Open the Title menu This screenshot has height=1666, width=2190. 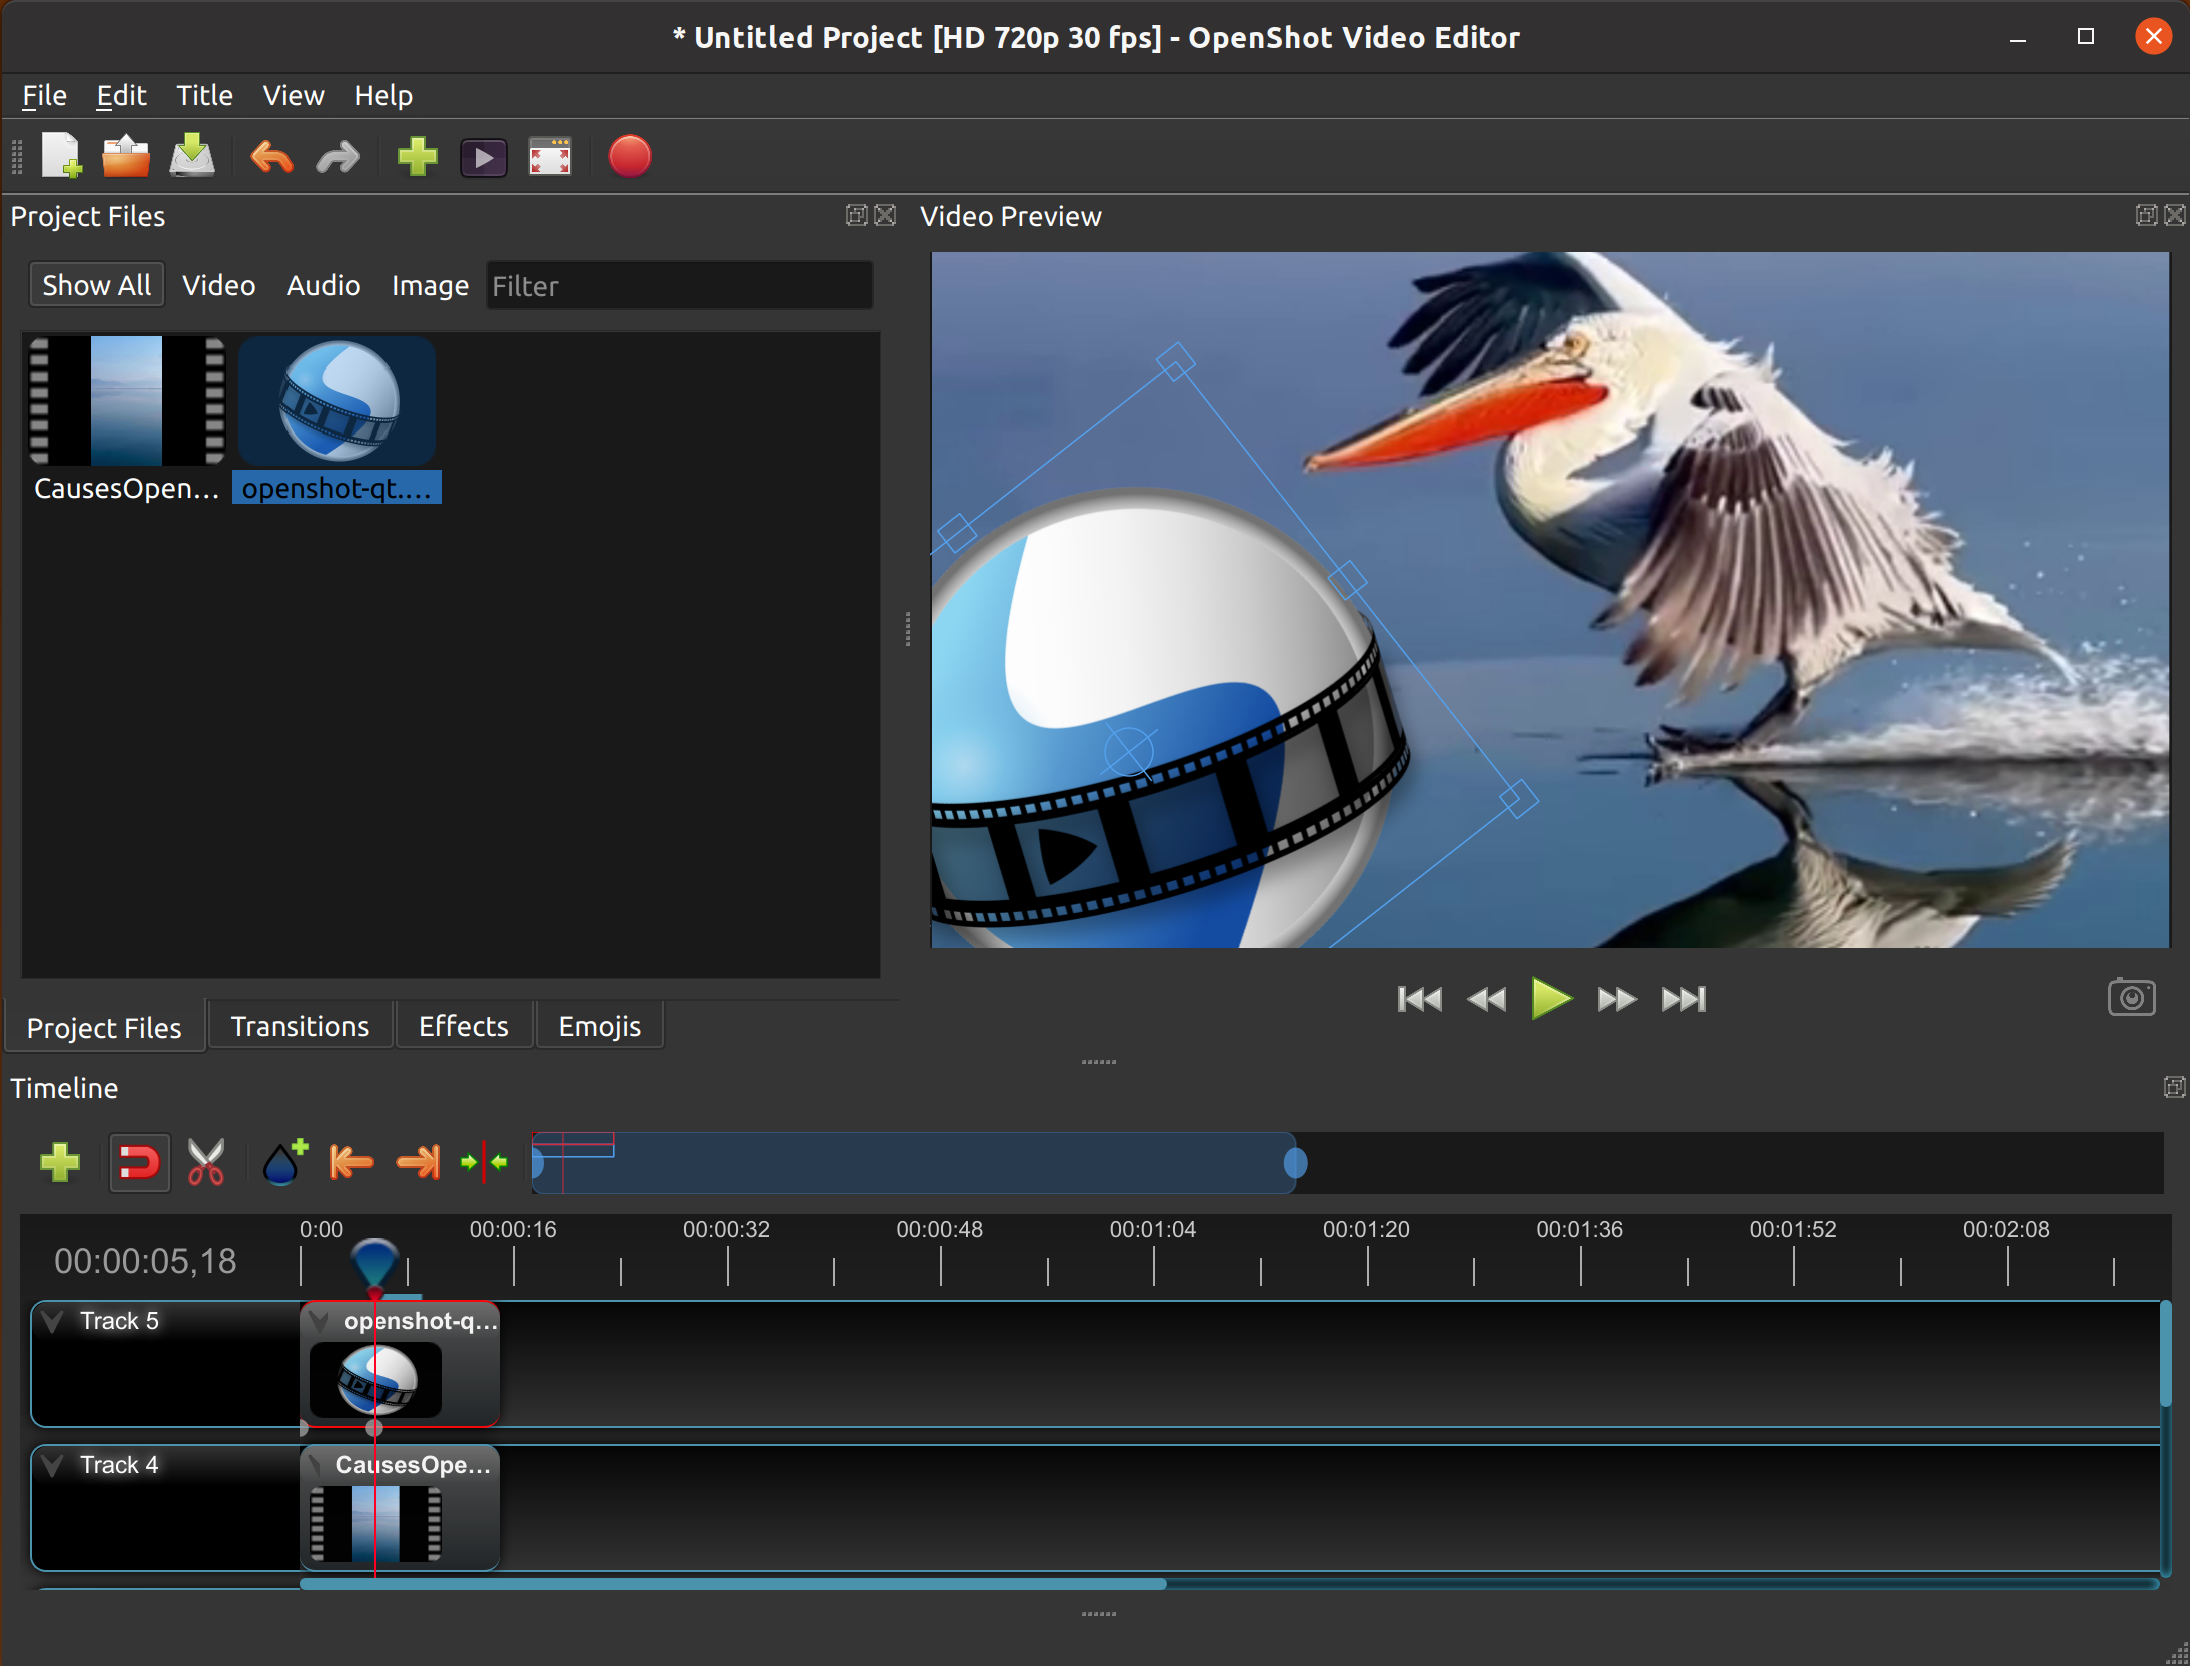point(205,93)
